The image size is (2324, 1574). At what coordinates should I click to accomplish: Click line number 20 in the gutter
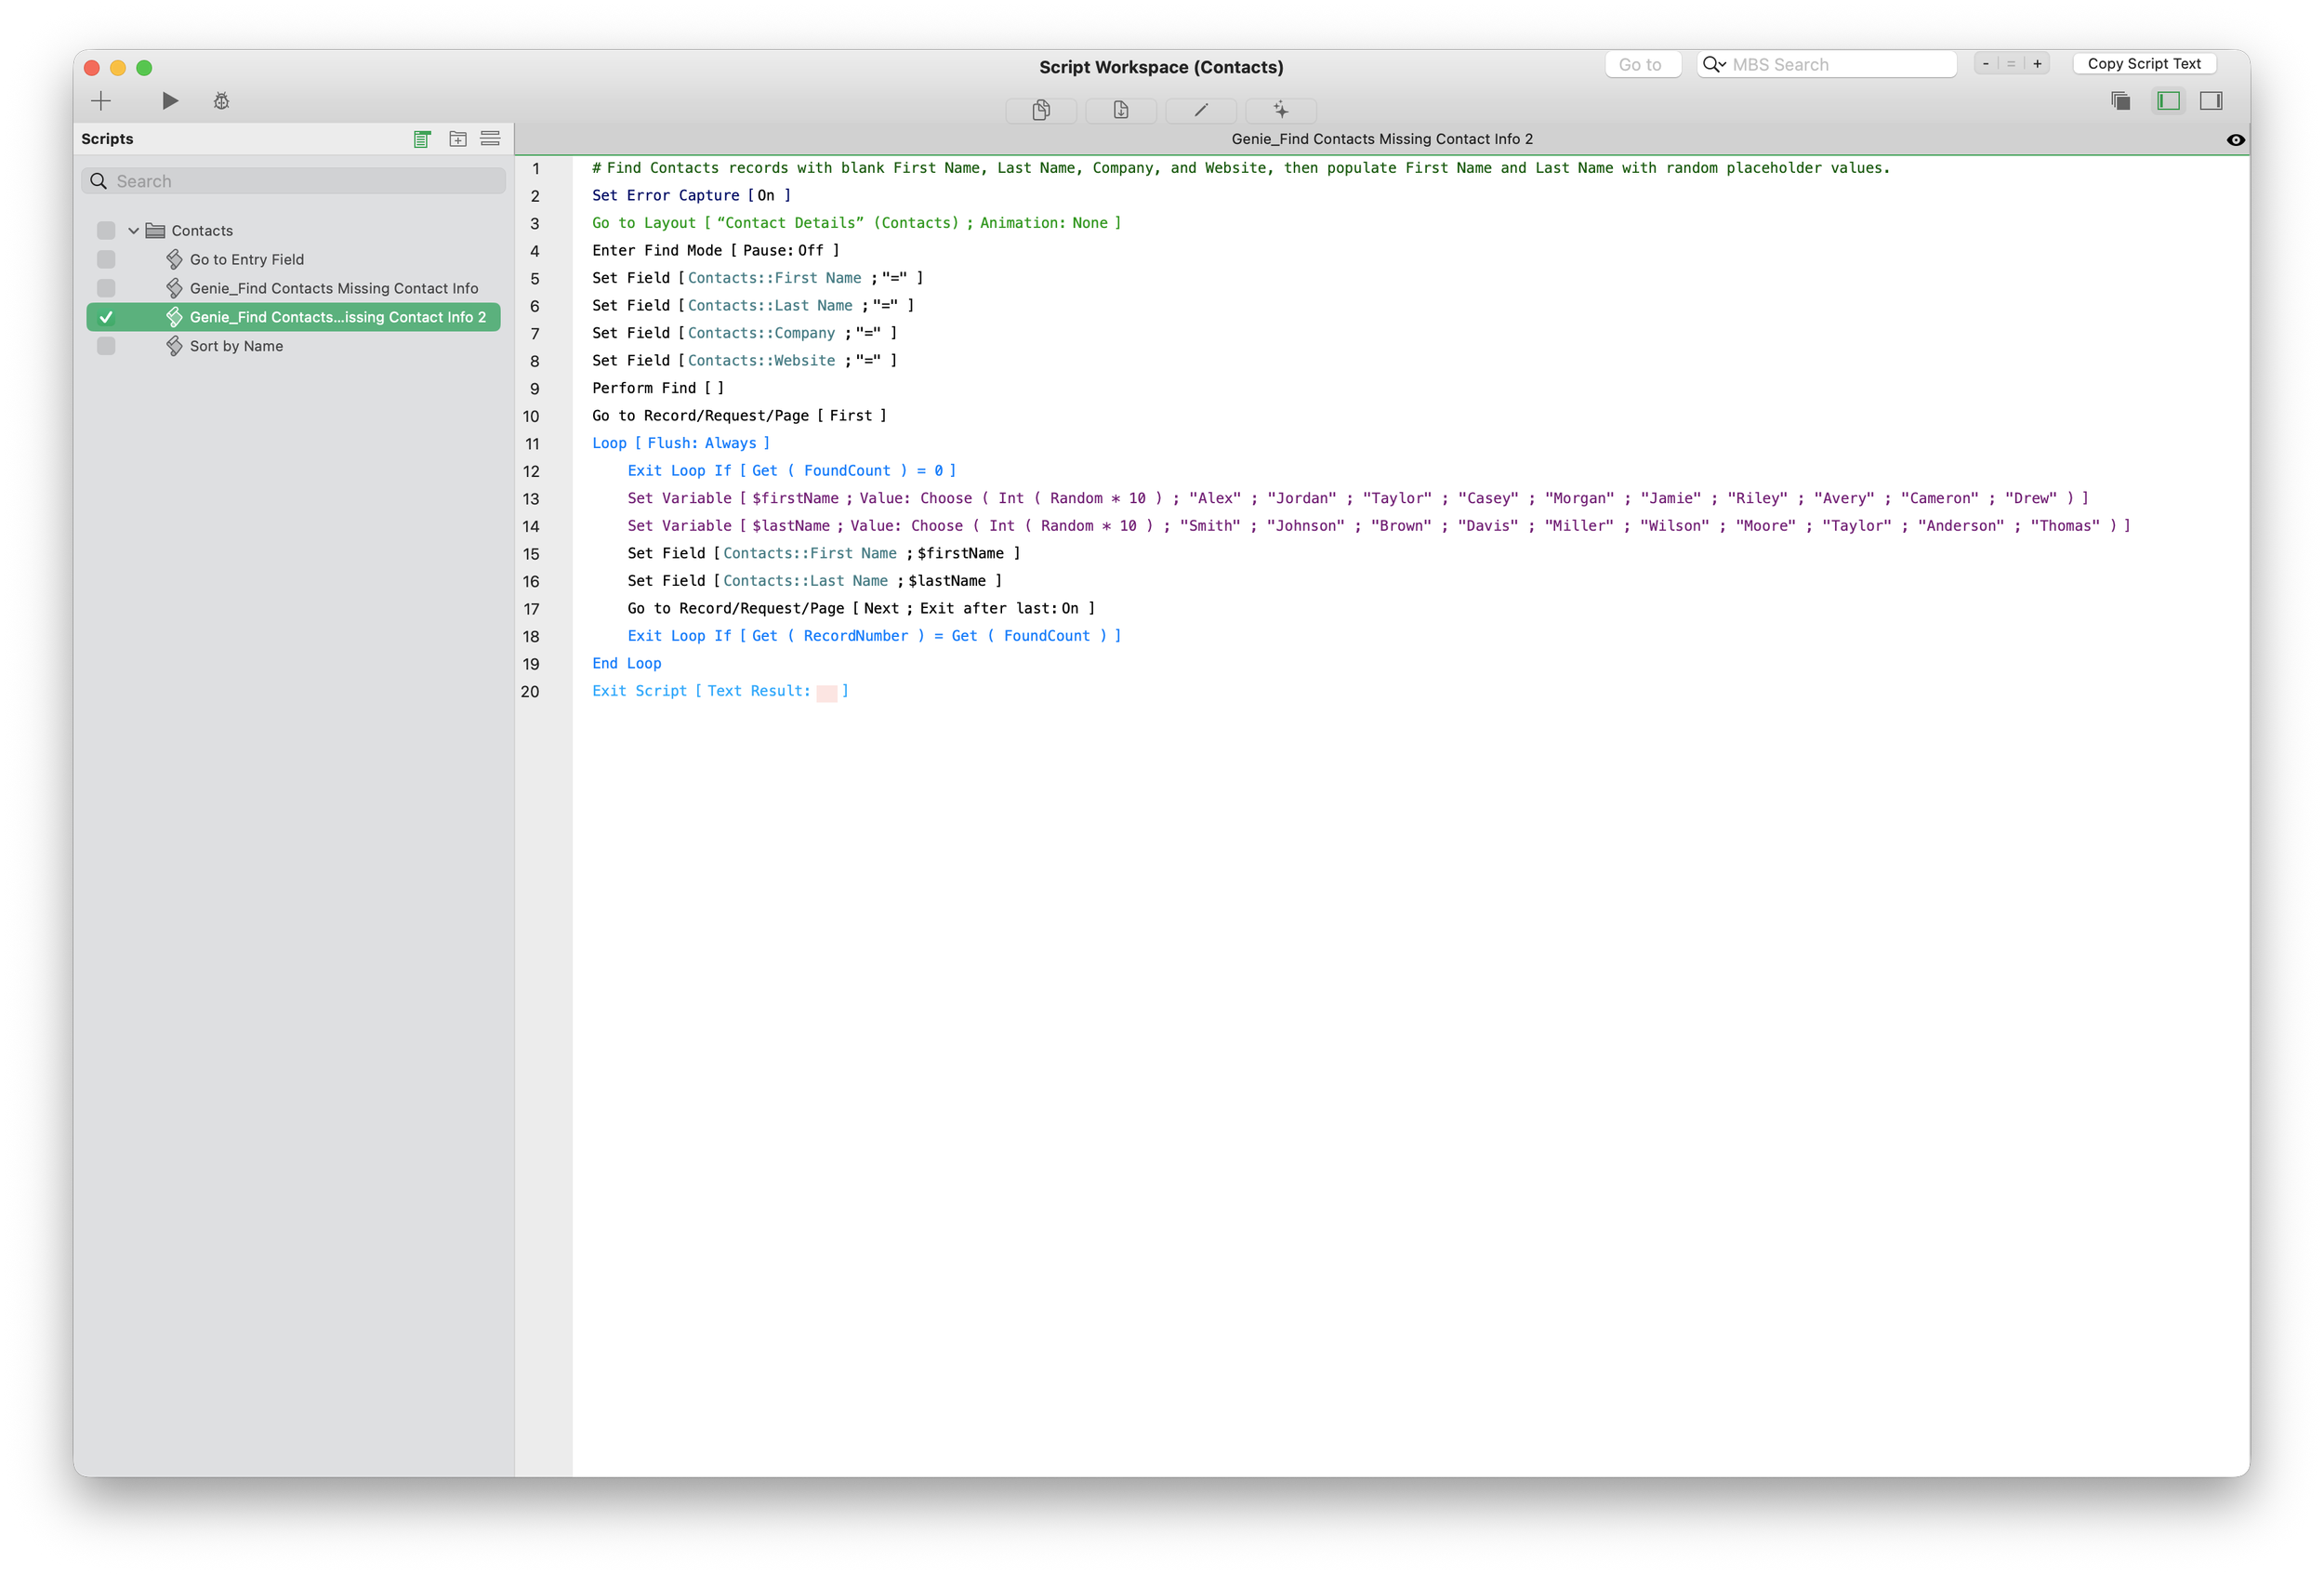coord(530,692)
